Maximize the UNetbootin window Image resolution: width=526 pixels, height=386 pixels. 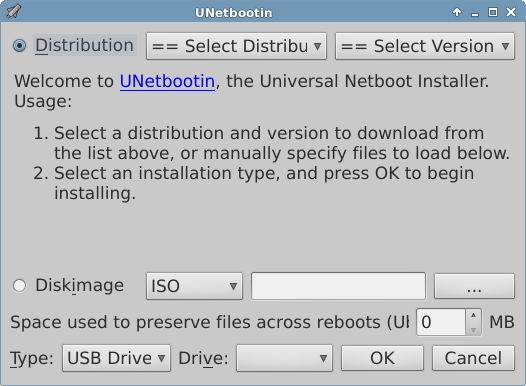click(x=493, y=12)
